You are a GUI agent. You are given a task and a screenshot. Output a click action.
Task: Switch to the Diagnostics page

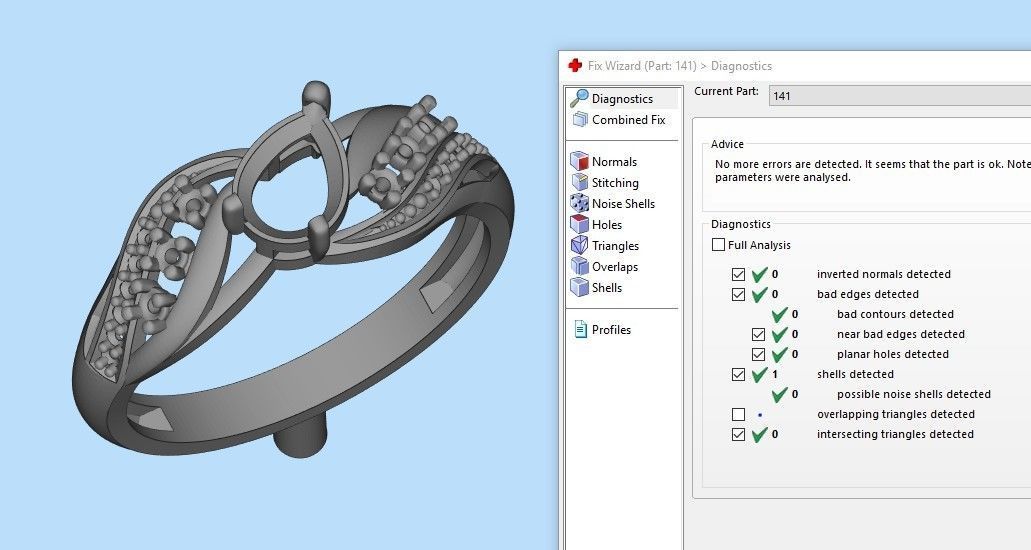pos(622,99)
